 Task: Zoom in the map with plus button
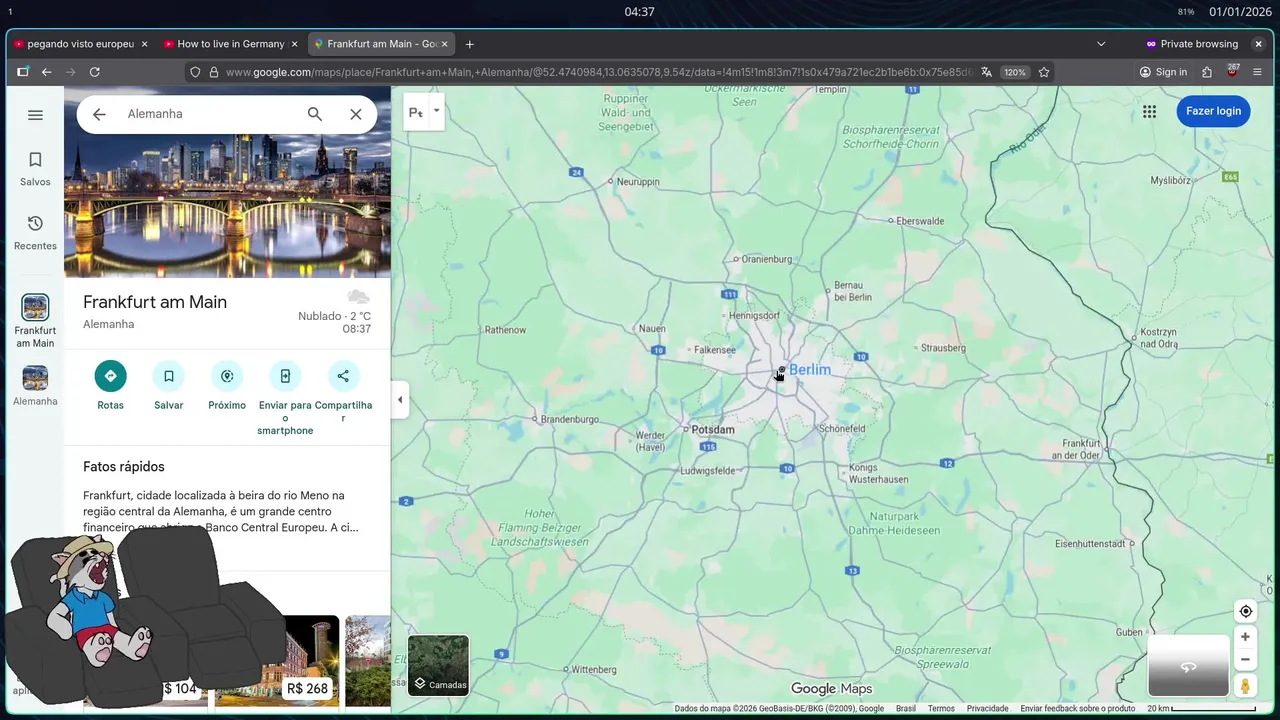[x=1245, y=637]
